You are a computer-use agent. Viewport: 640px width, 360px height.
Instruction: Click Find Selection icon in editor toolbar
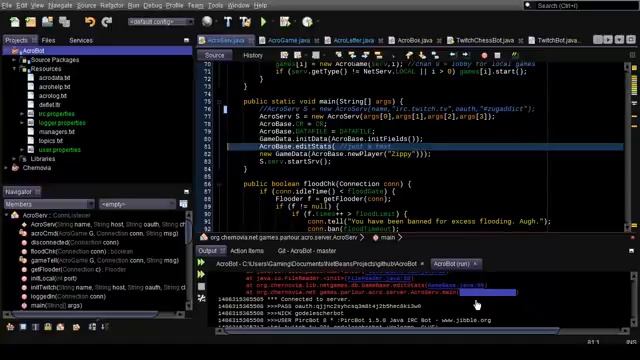tap(339, 55)
